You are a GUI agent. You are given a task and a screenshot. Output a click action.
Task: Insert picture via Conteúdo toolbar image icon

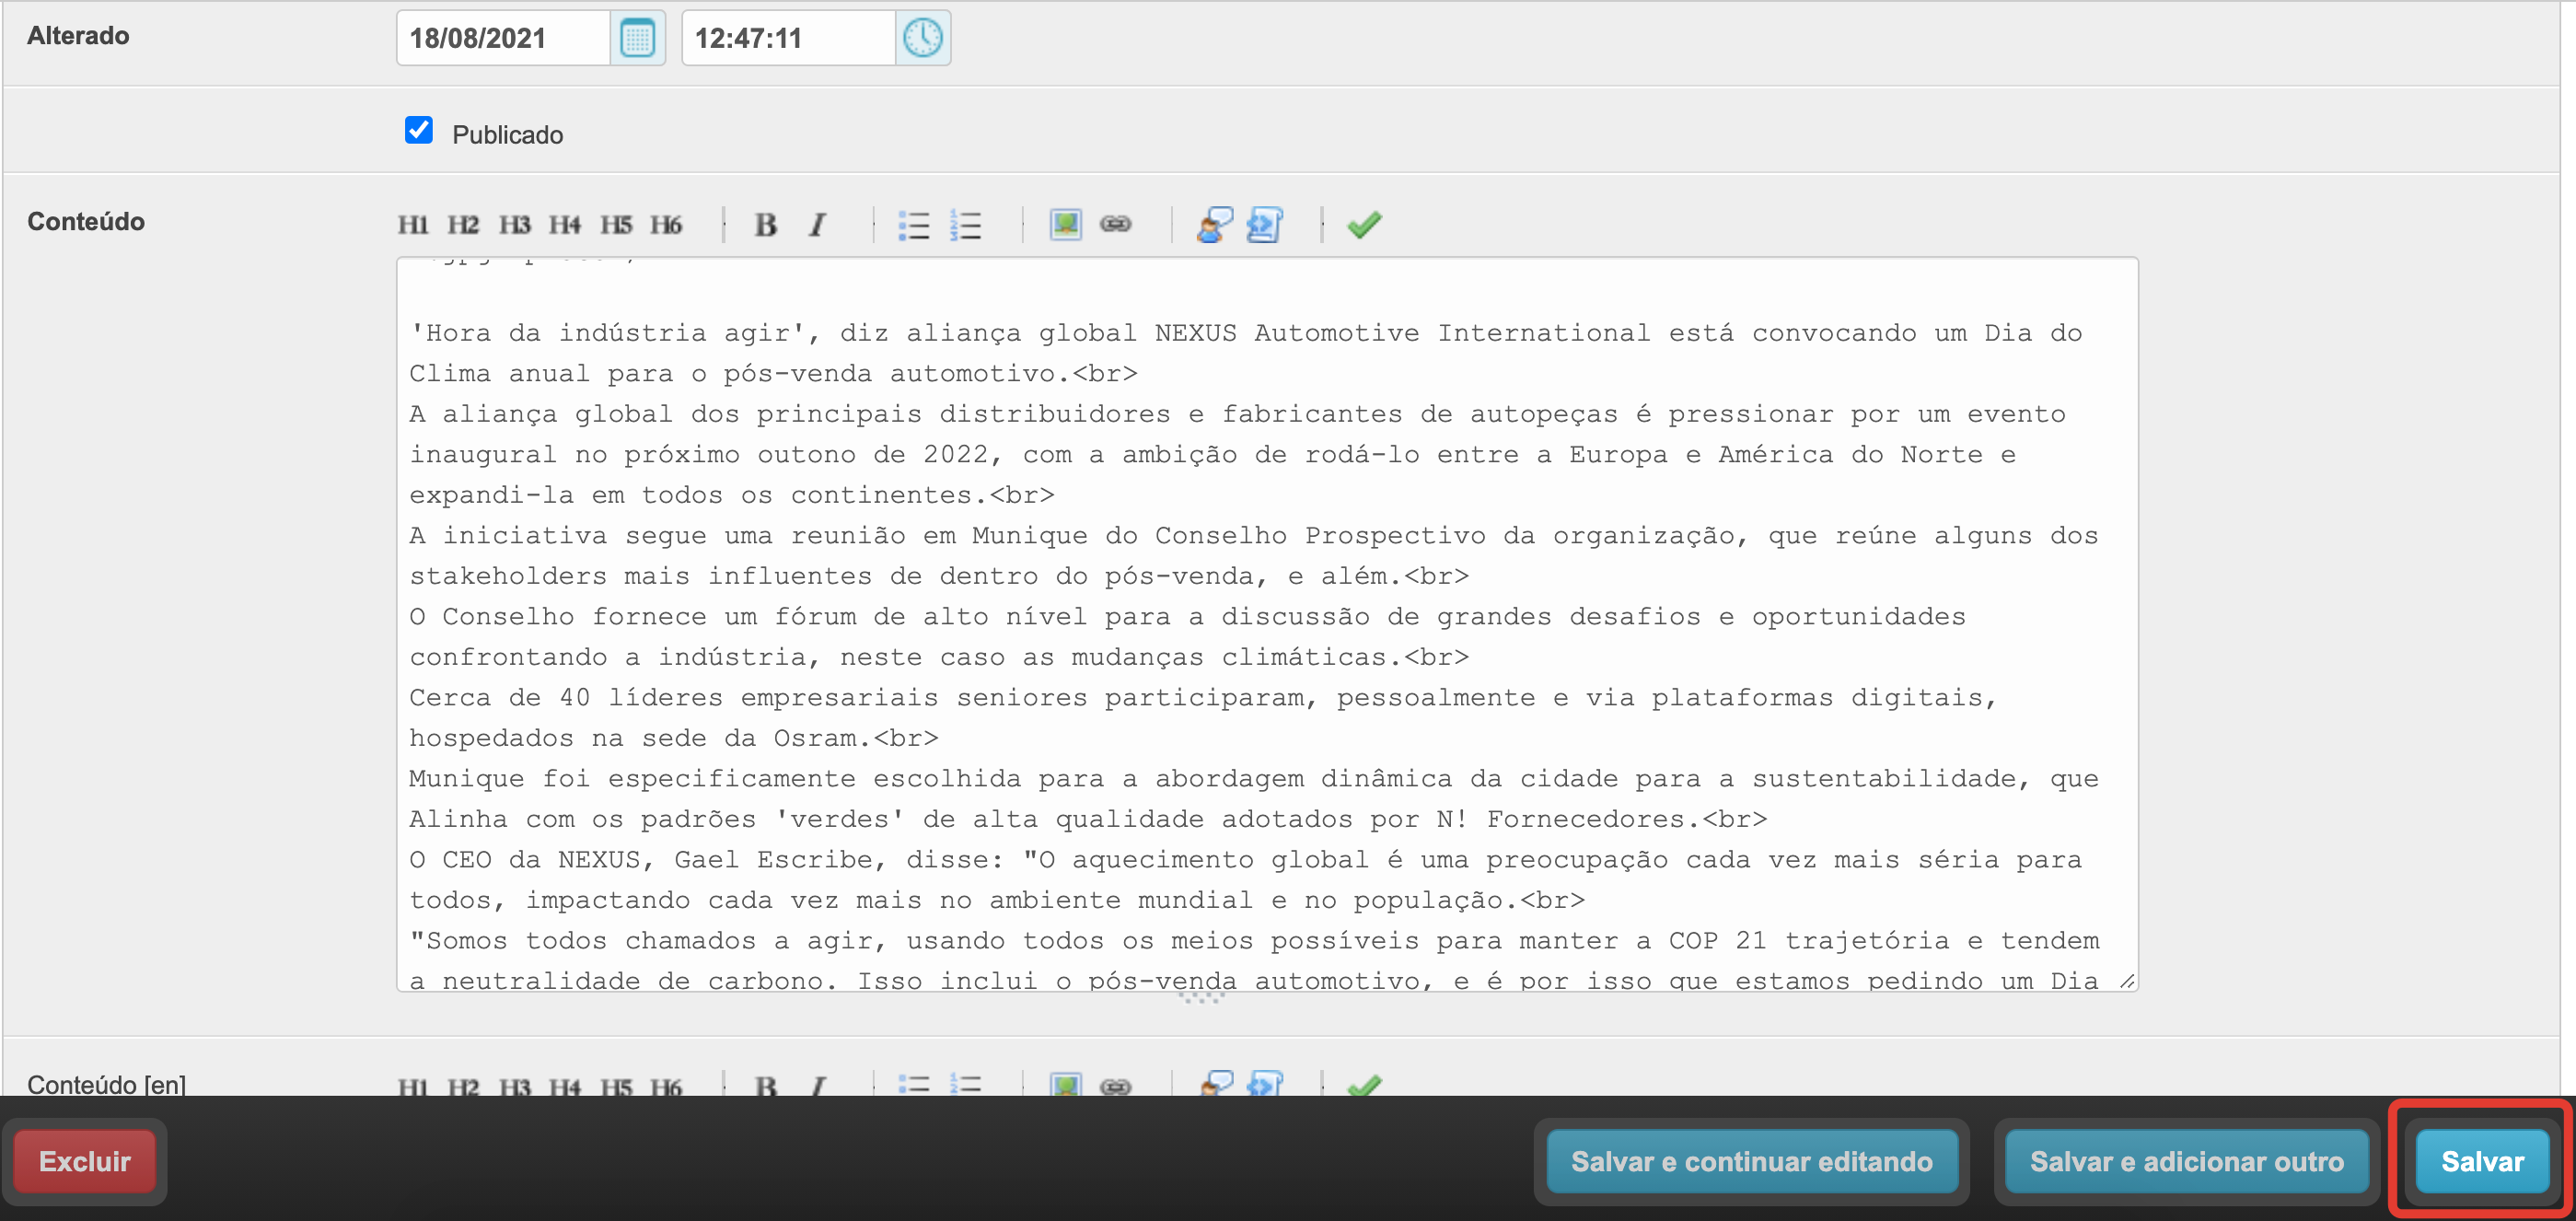tap(1065, 225)
